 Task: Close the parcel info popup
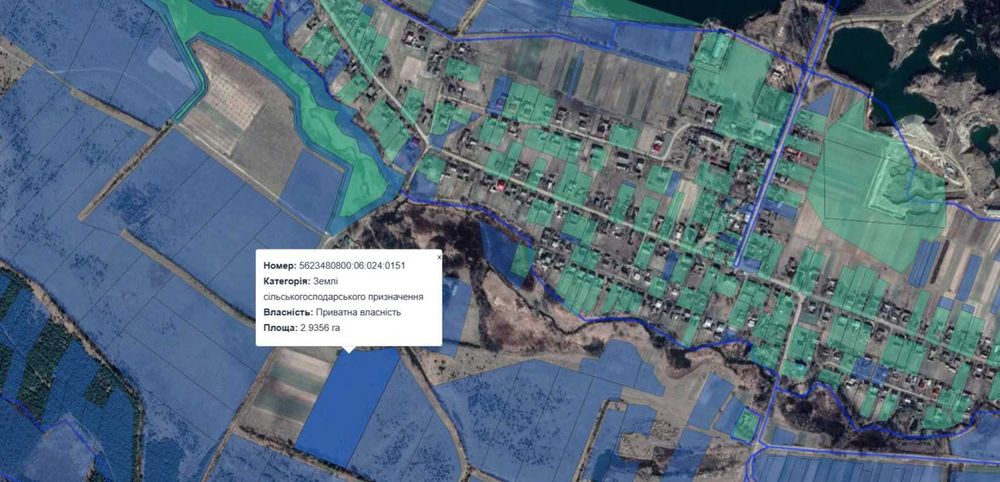pyautogui.click(x=439, y=257)
